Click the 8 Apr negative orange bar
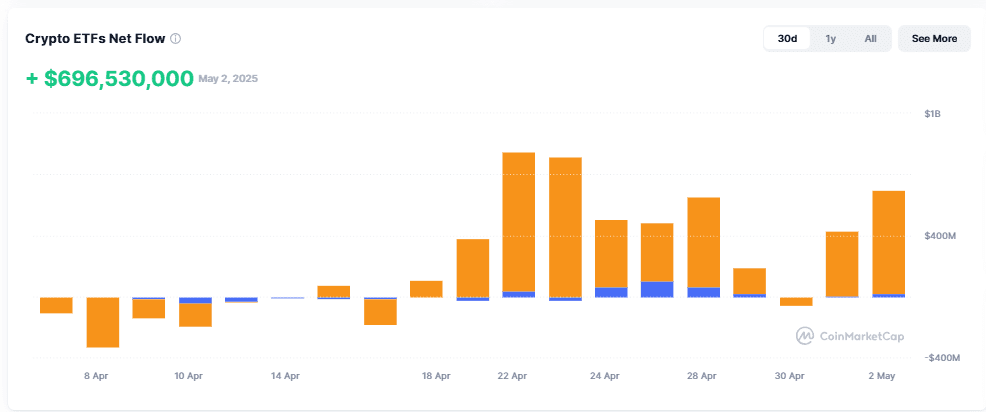Screen dimensions: 986x412 click(x=102, y=322)
